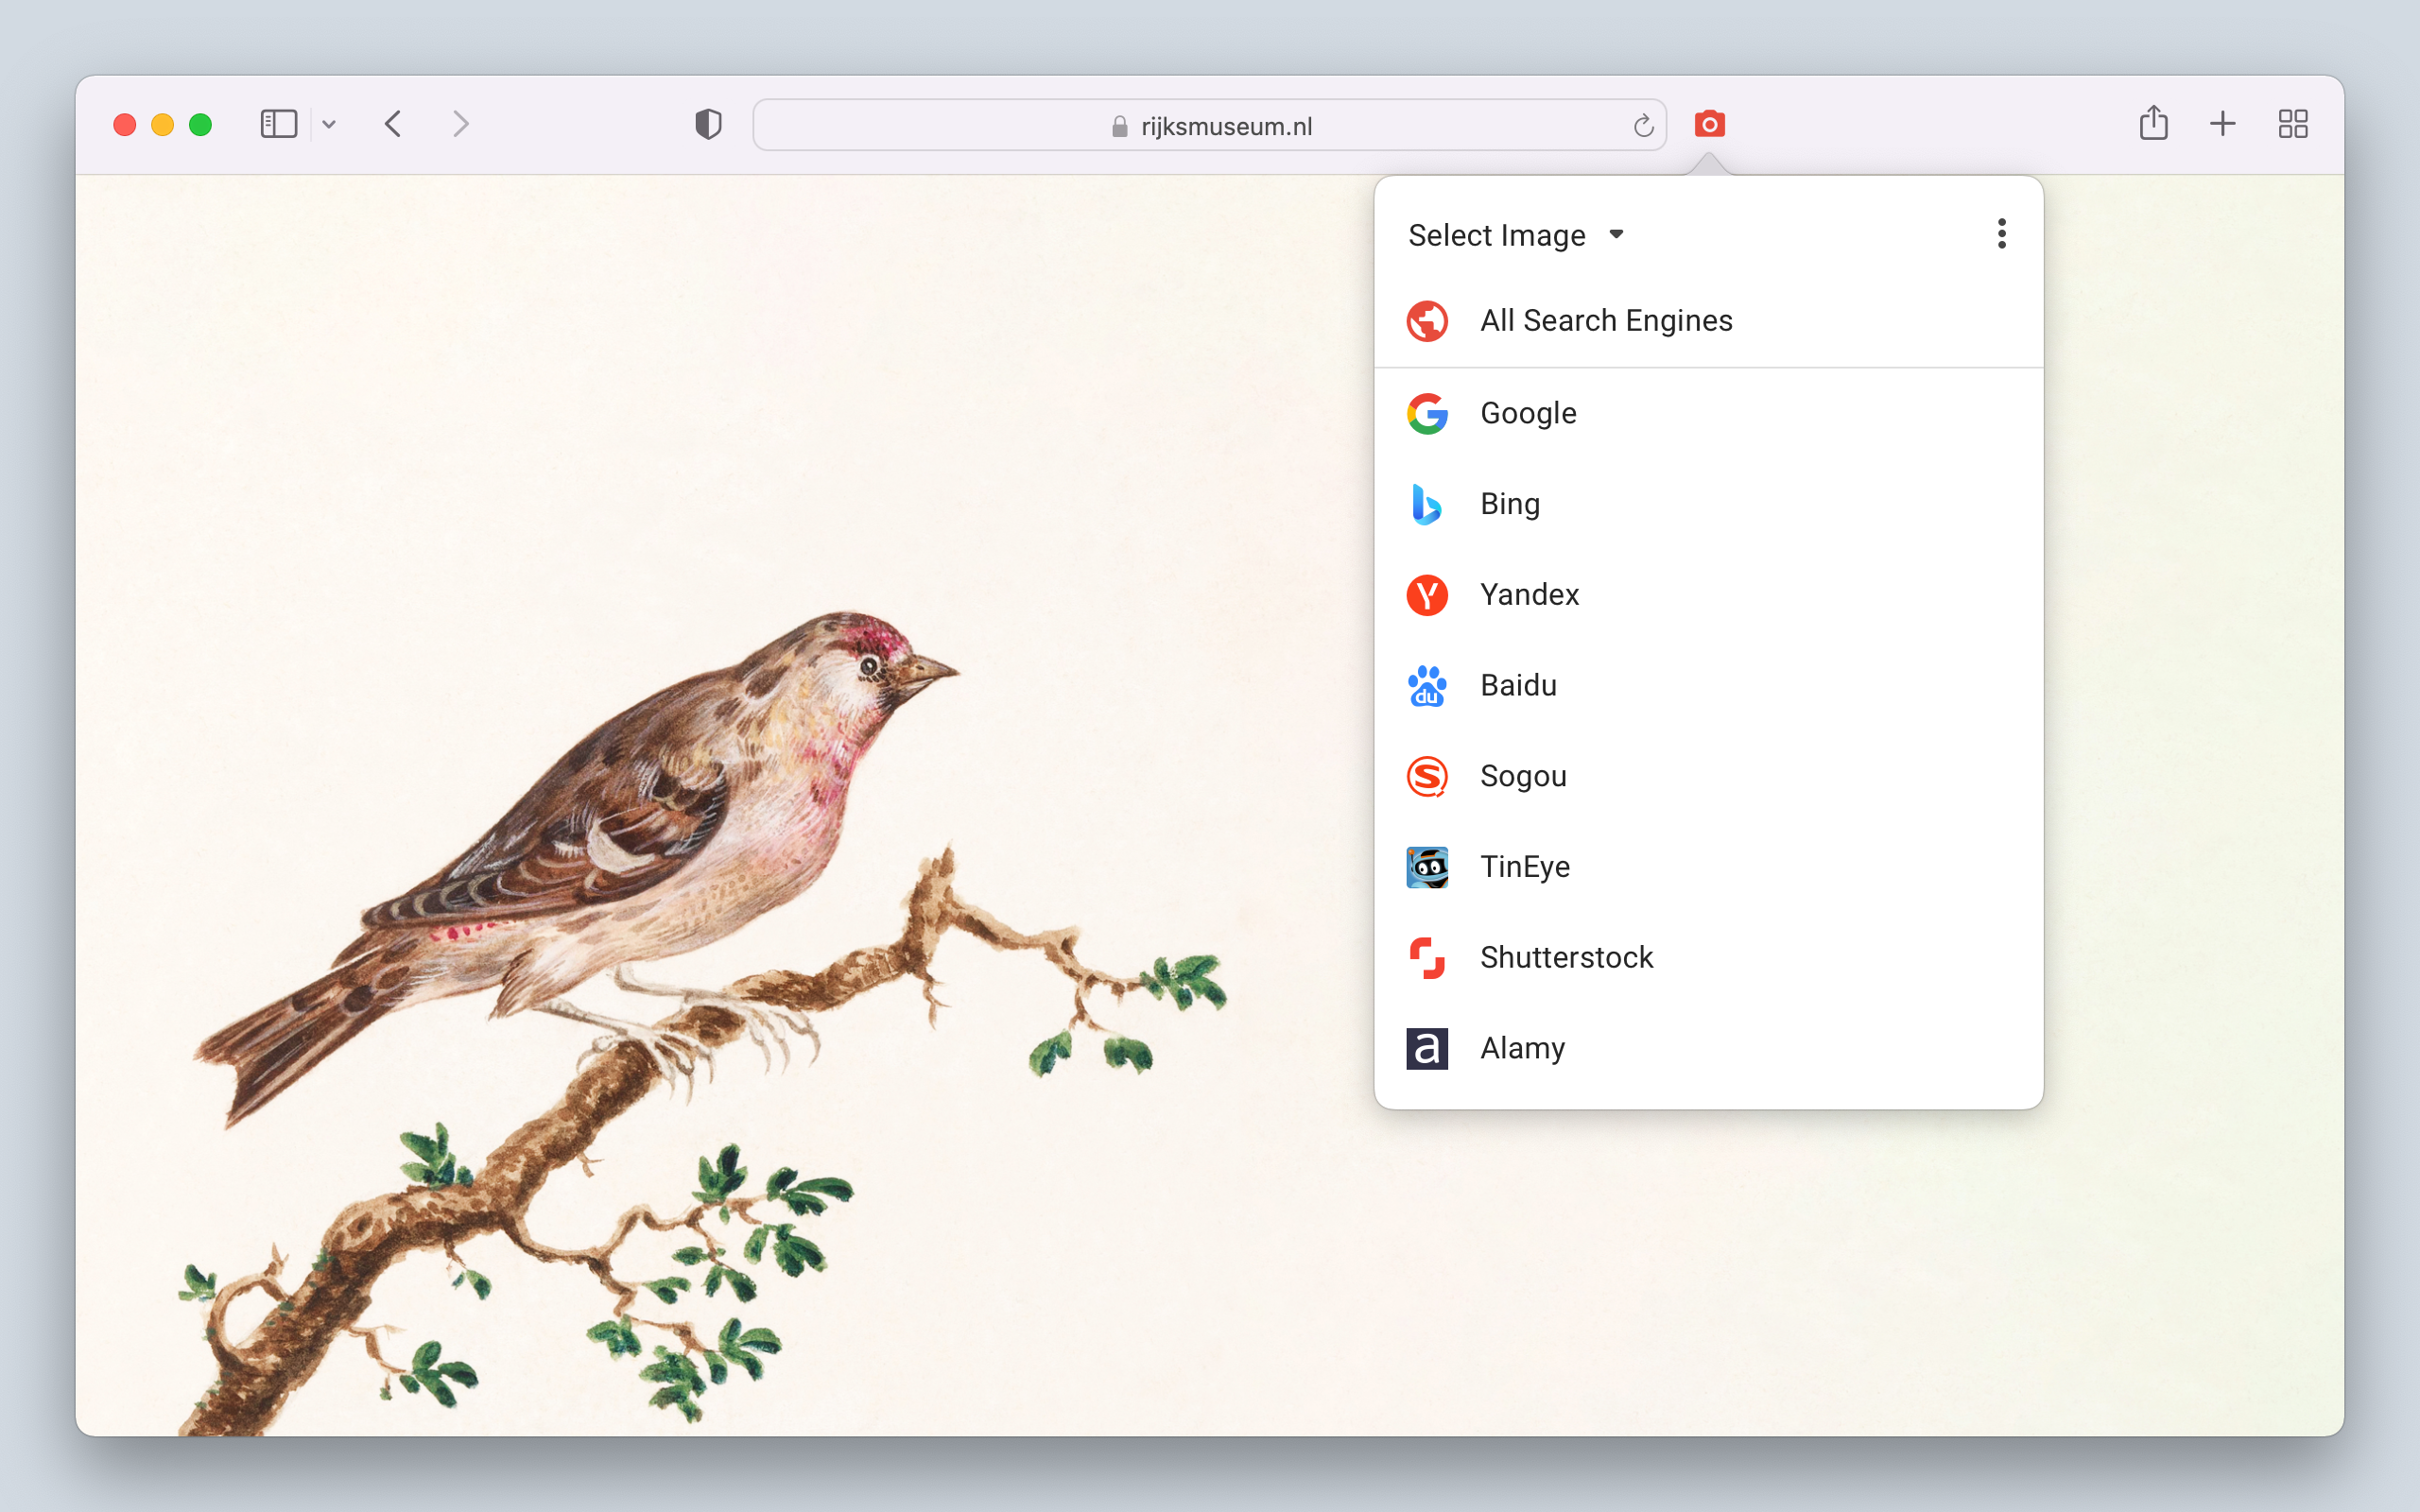Search the image on TinEye
Viewport: 2420px width, 1512px height.
tap(1524, 867)
